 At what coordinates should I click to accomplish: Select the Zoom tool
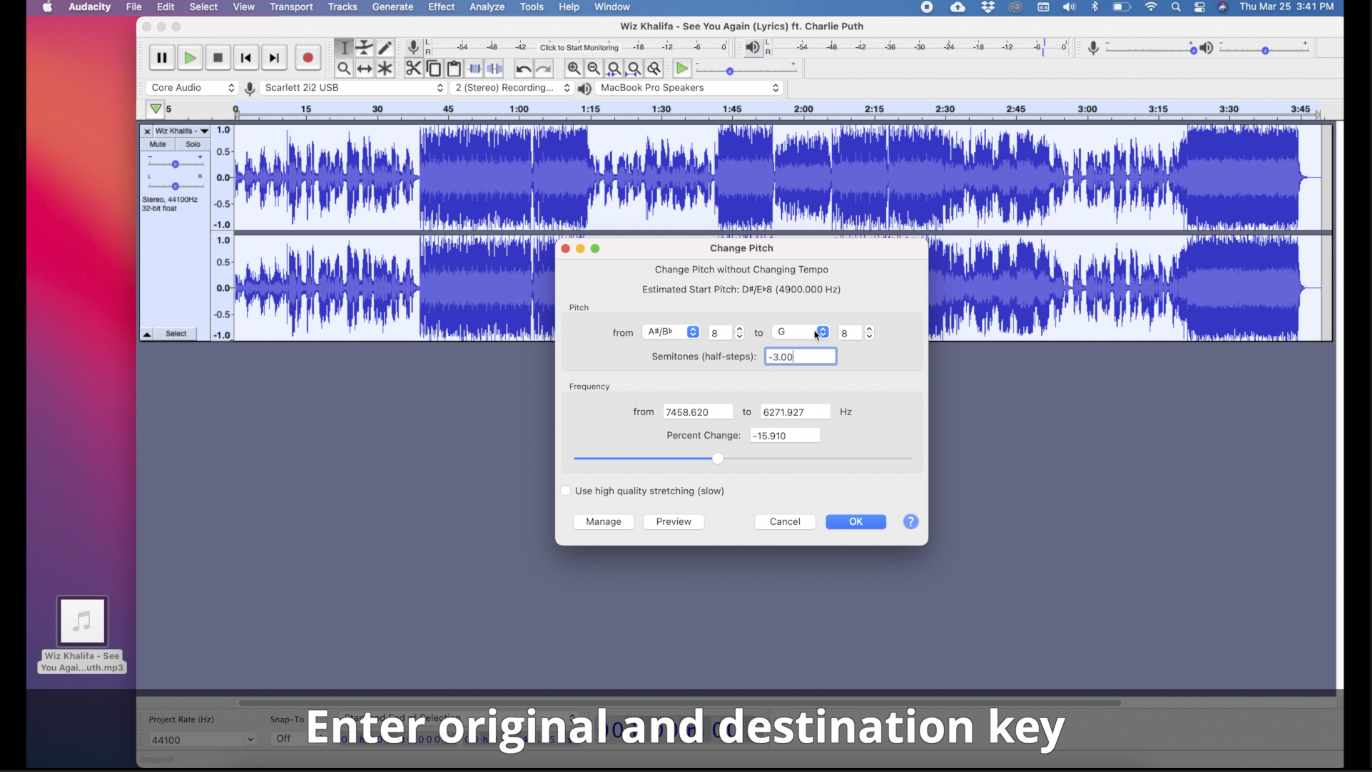click(x=344, y=68)
